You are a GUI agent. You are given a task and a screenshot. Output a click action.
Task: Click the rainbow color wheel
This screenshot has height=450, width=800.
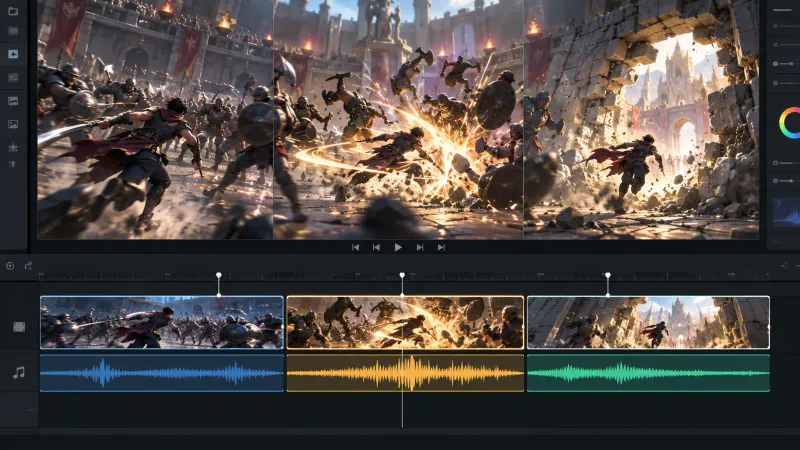tap(789, 122)
